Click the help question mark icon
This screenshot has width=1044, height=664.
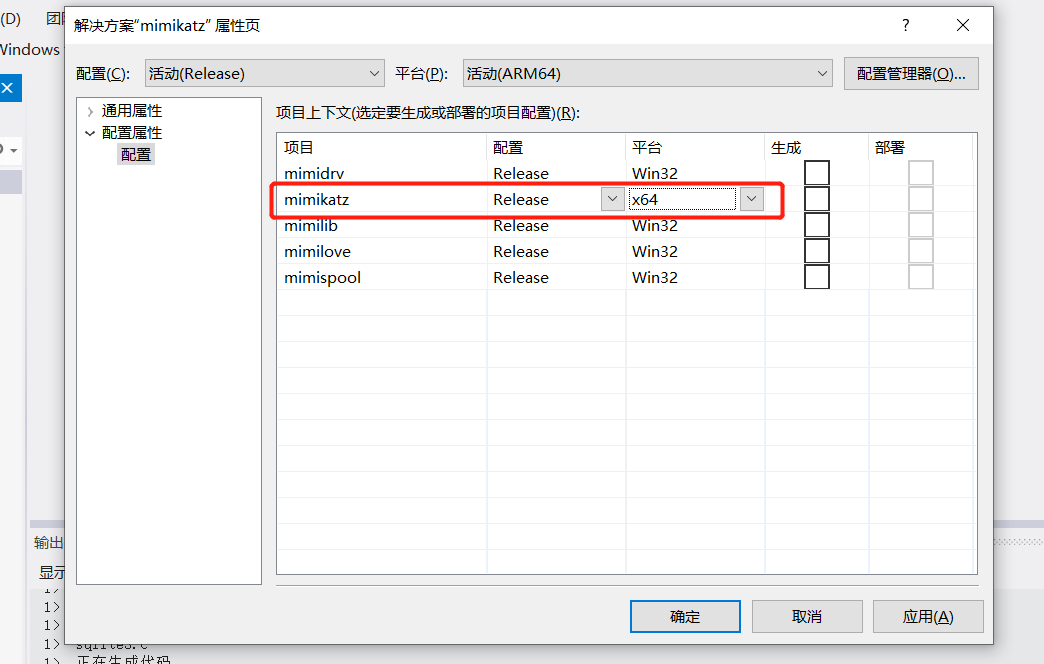[905, 25]
